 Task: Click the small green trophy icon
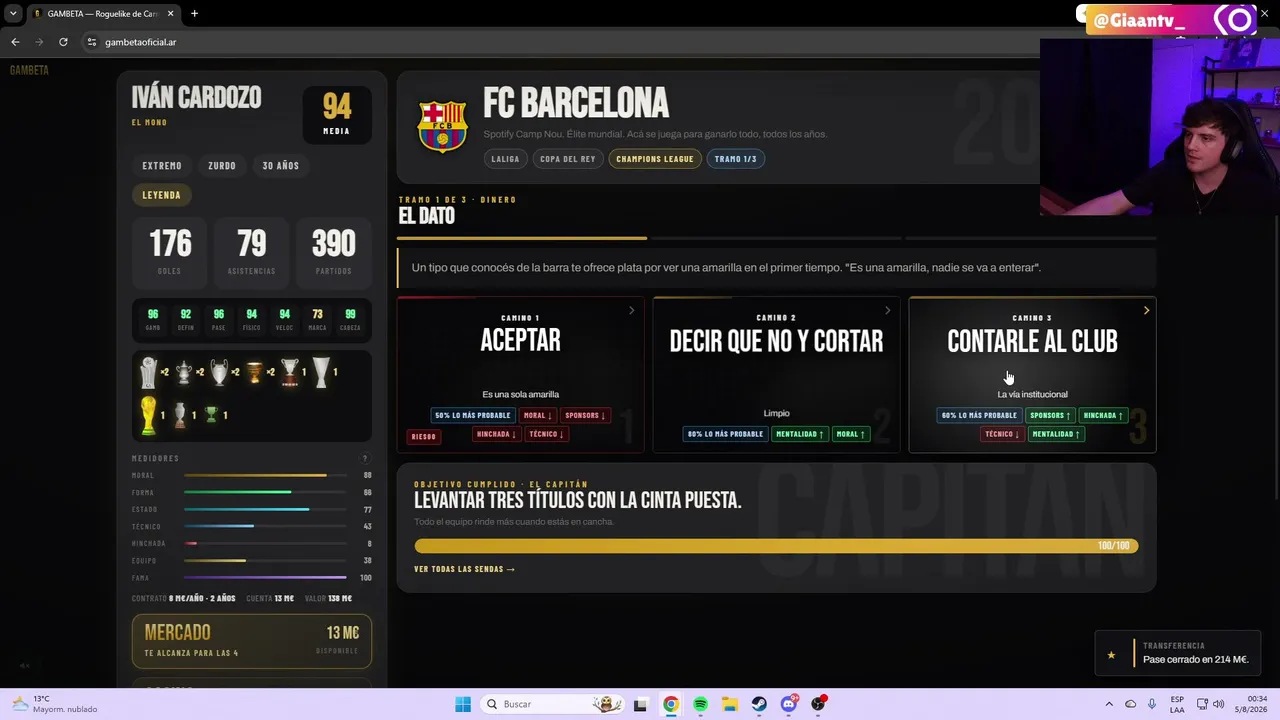tap(211, 415)
